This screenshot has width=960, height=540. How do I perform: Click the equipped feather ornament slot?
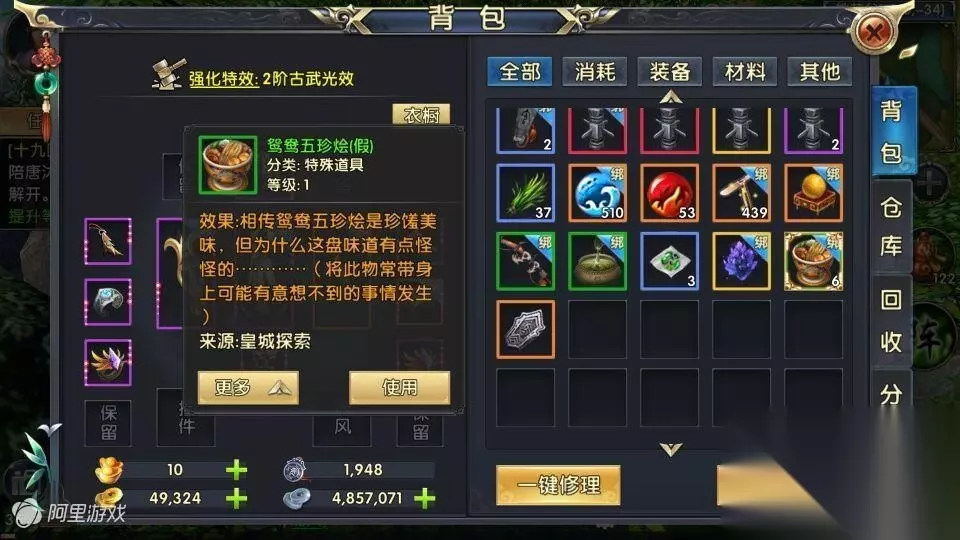pyautogui.click(x=108, y=362)
